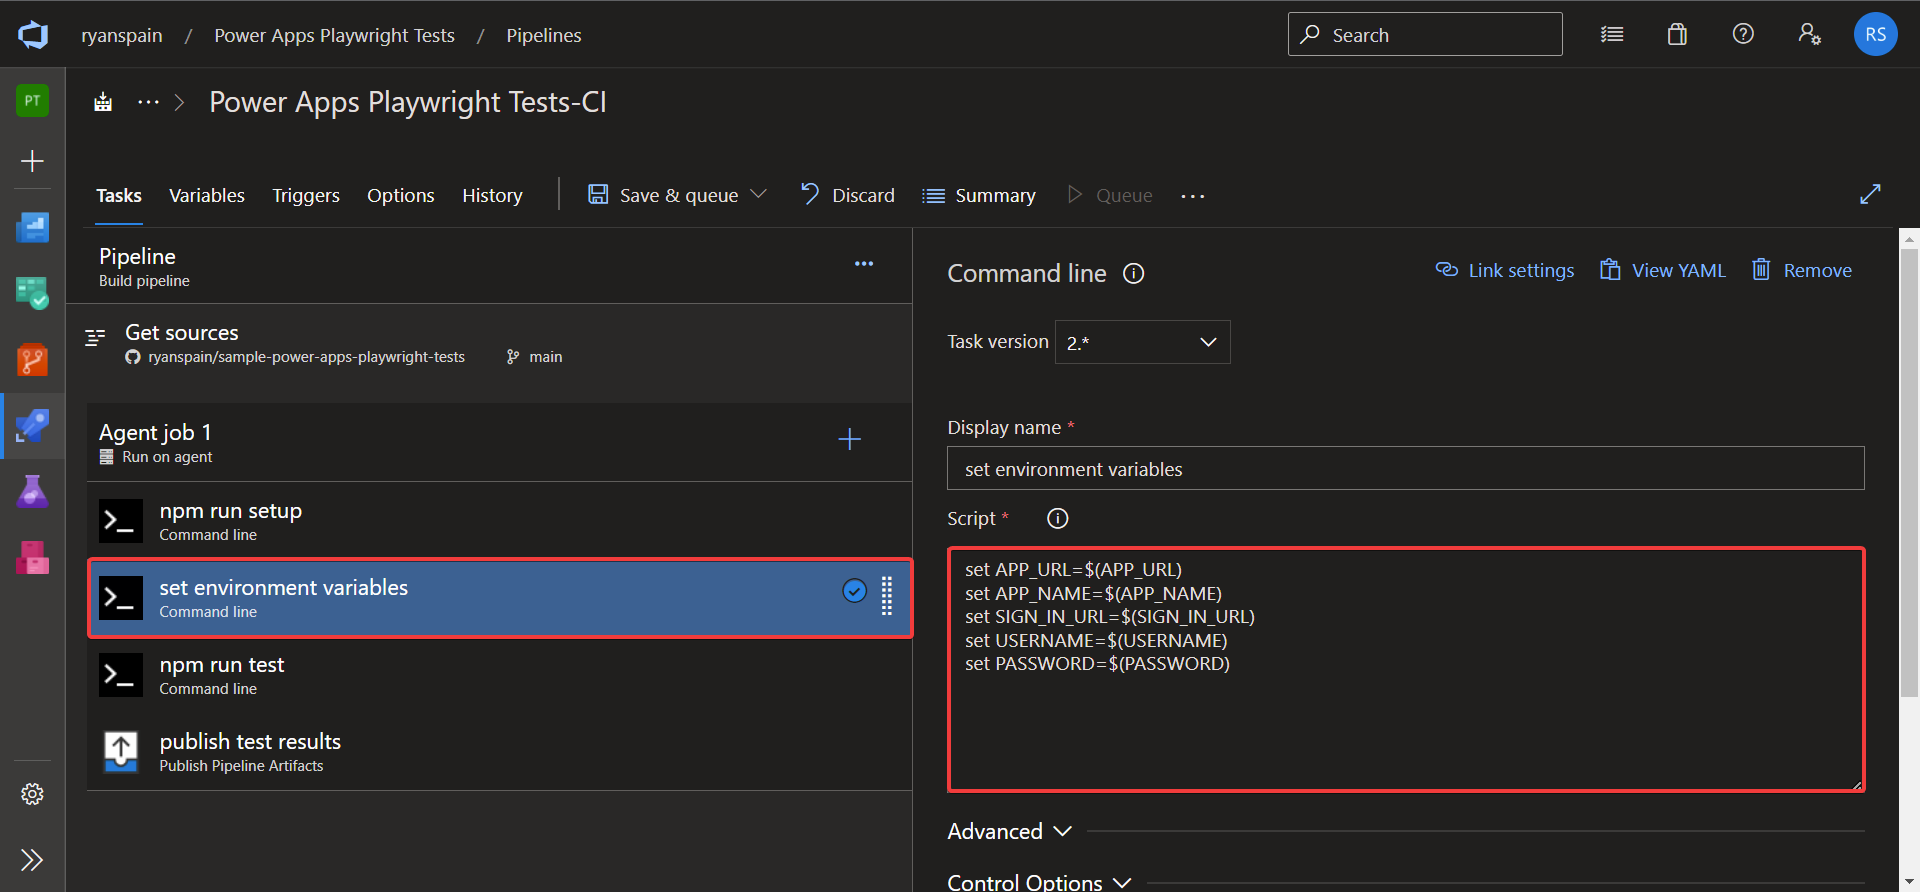Click drag handle on set environment variables task
This screenshot has height=892, width=1920.
886,596
